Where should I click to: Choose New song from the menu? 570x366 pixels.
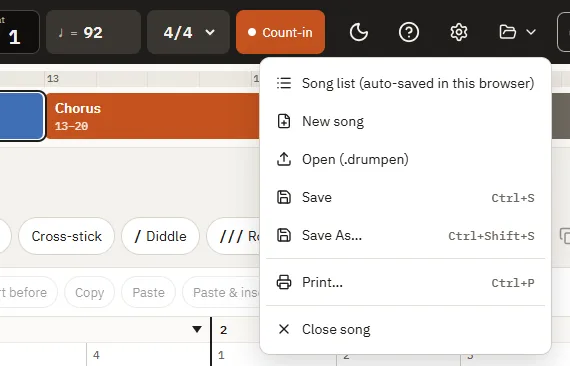pyautogui.click(x=405, y=121)
